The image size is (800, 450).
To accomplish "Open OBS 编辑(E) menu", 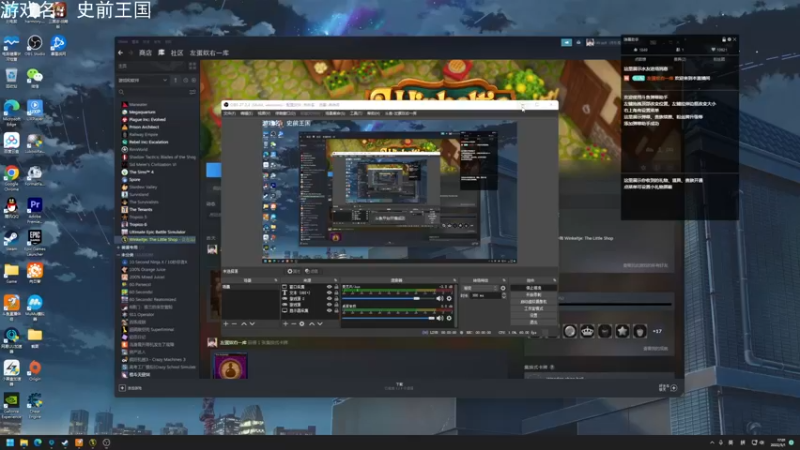I will (x=246, y=113).
